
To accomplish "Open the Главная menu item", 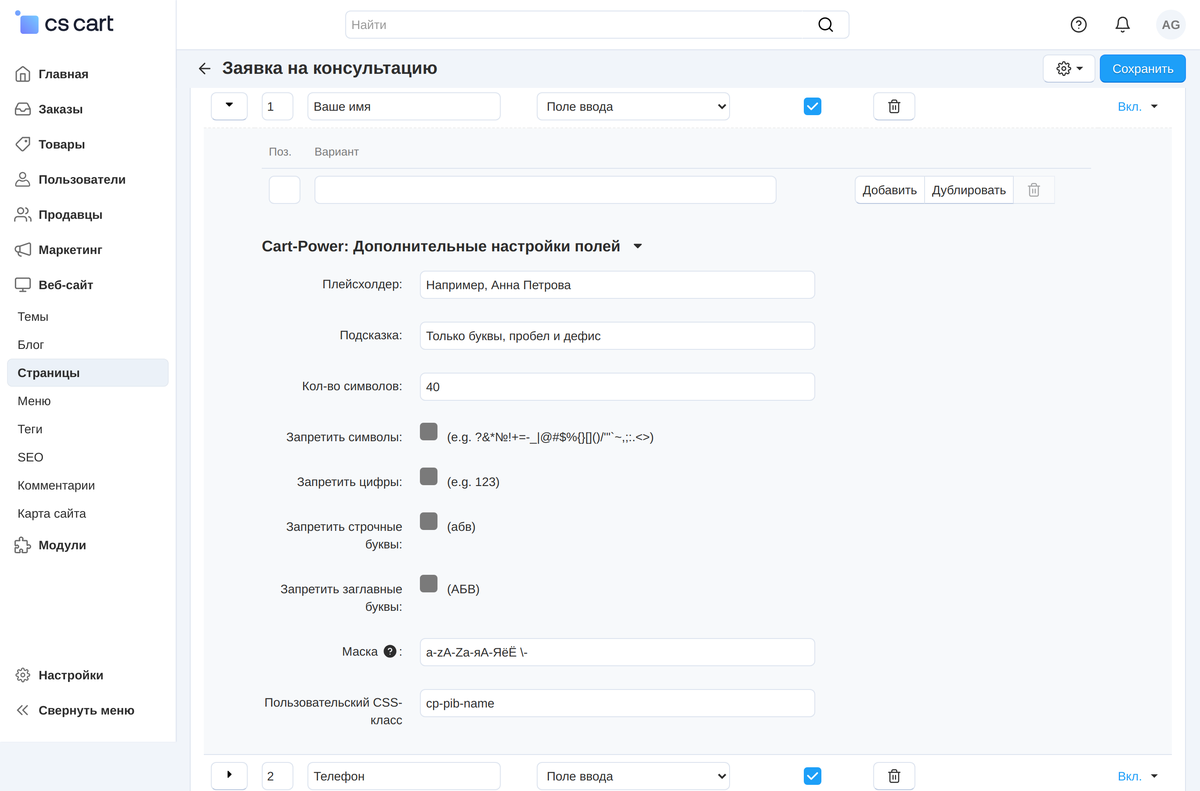I will tap(63, 74).
